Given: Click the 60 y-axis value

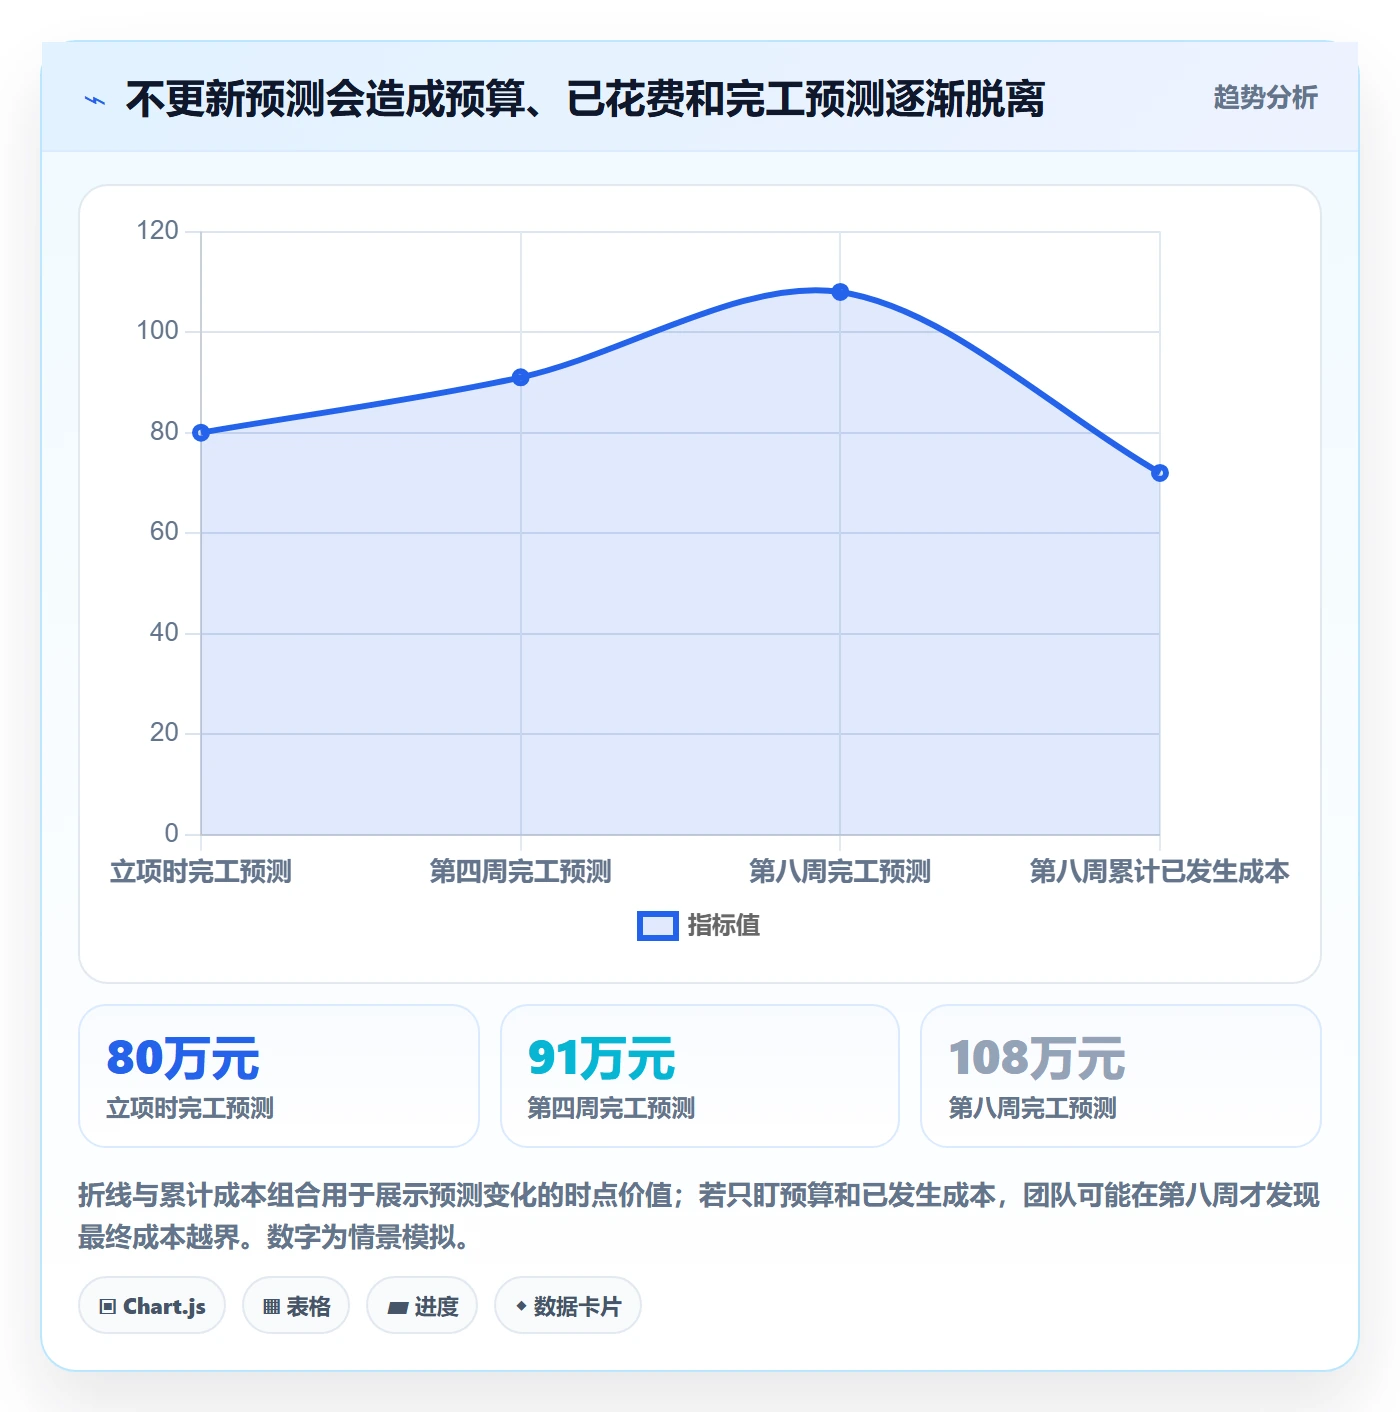Looking at the screenshot, I should (x=164, y=532).
